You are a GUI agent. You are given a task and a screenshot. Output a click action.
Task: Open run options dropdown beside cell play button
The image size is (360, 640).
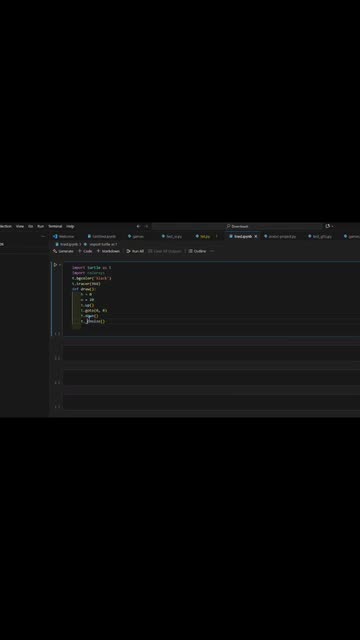[x=60, y=265]
